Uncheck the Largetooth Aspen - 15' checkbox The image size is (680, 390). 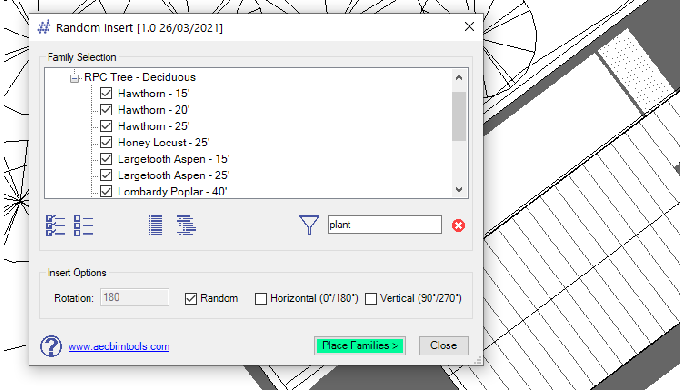point(106,159)
